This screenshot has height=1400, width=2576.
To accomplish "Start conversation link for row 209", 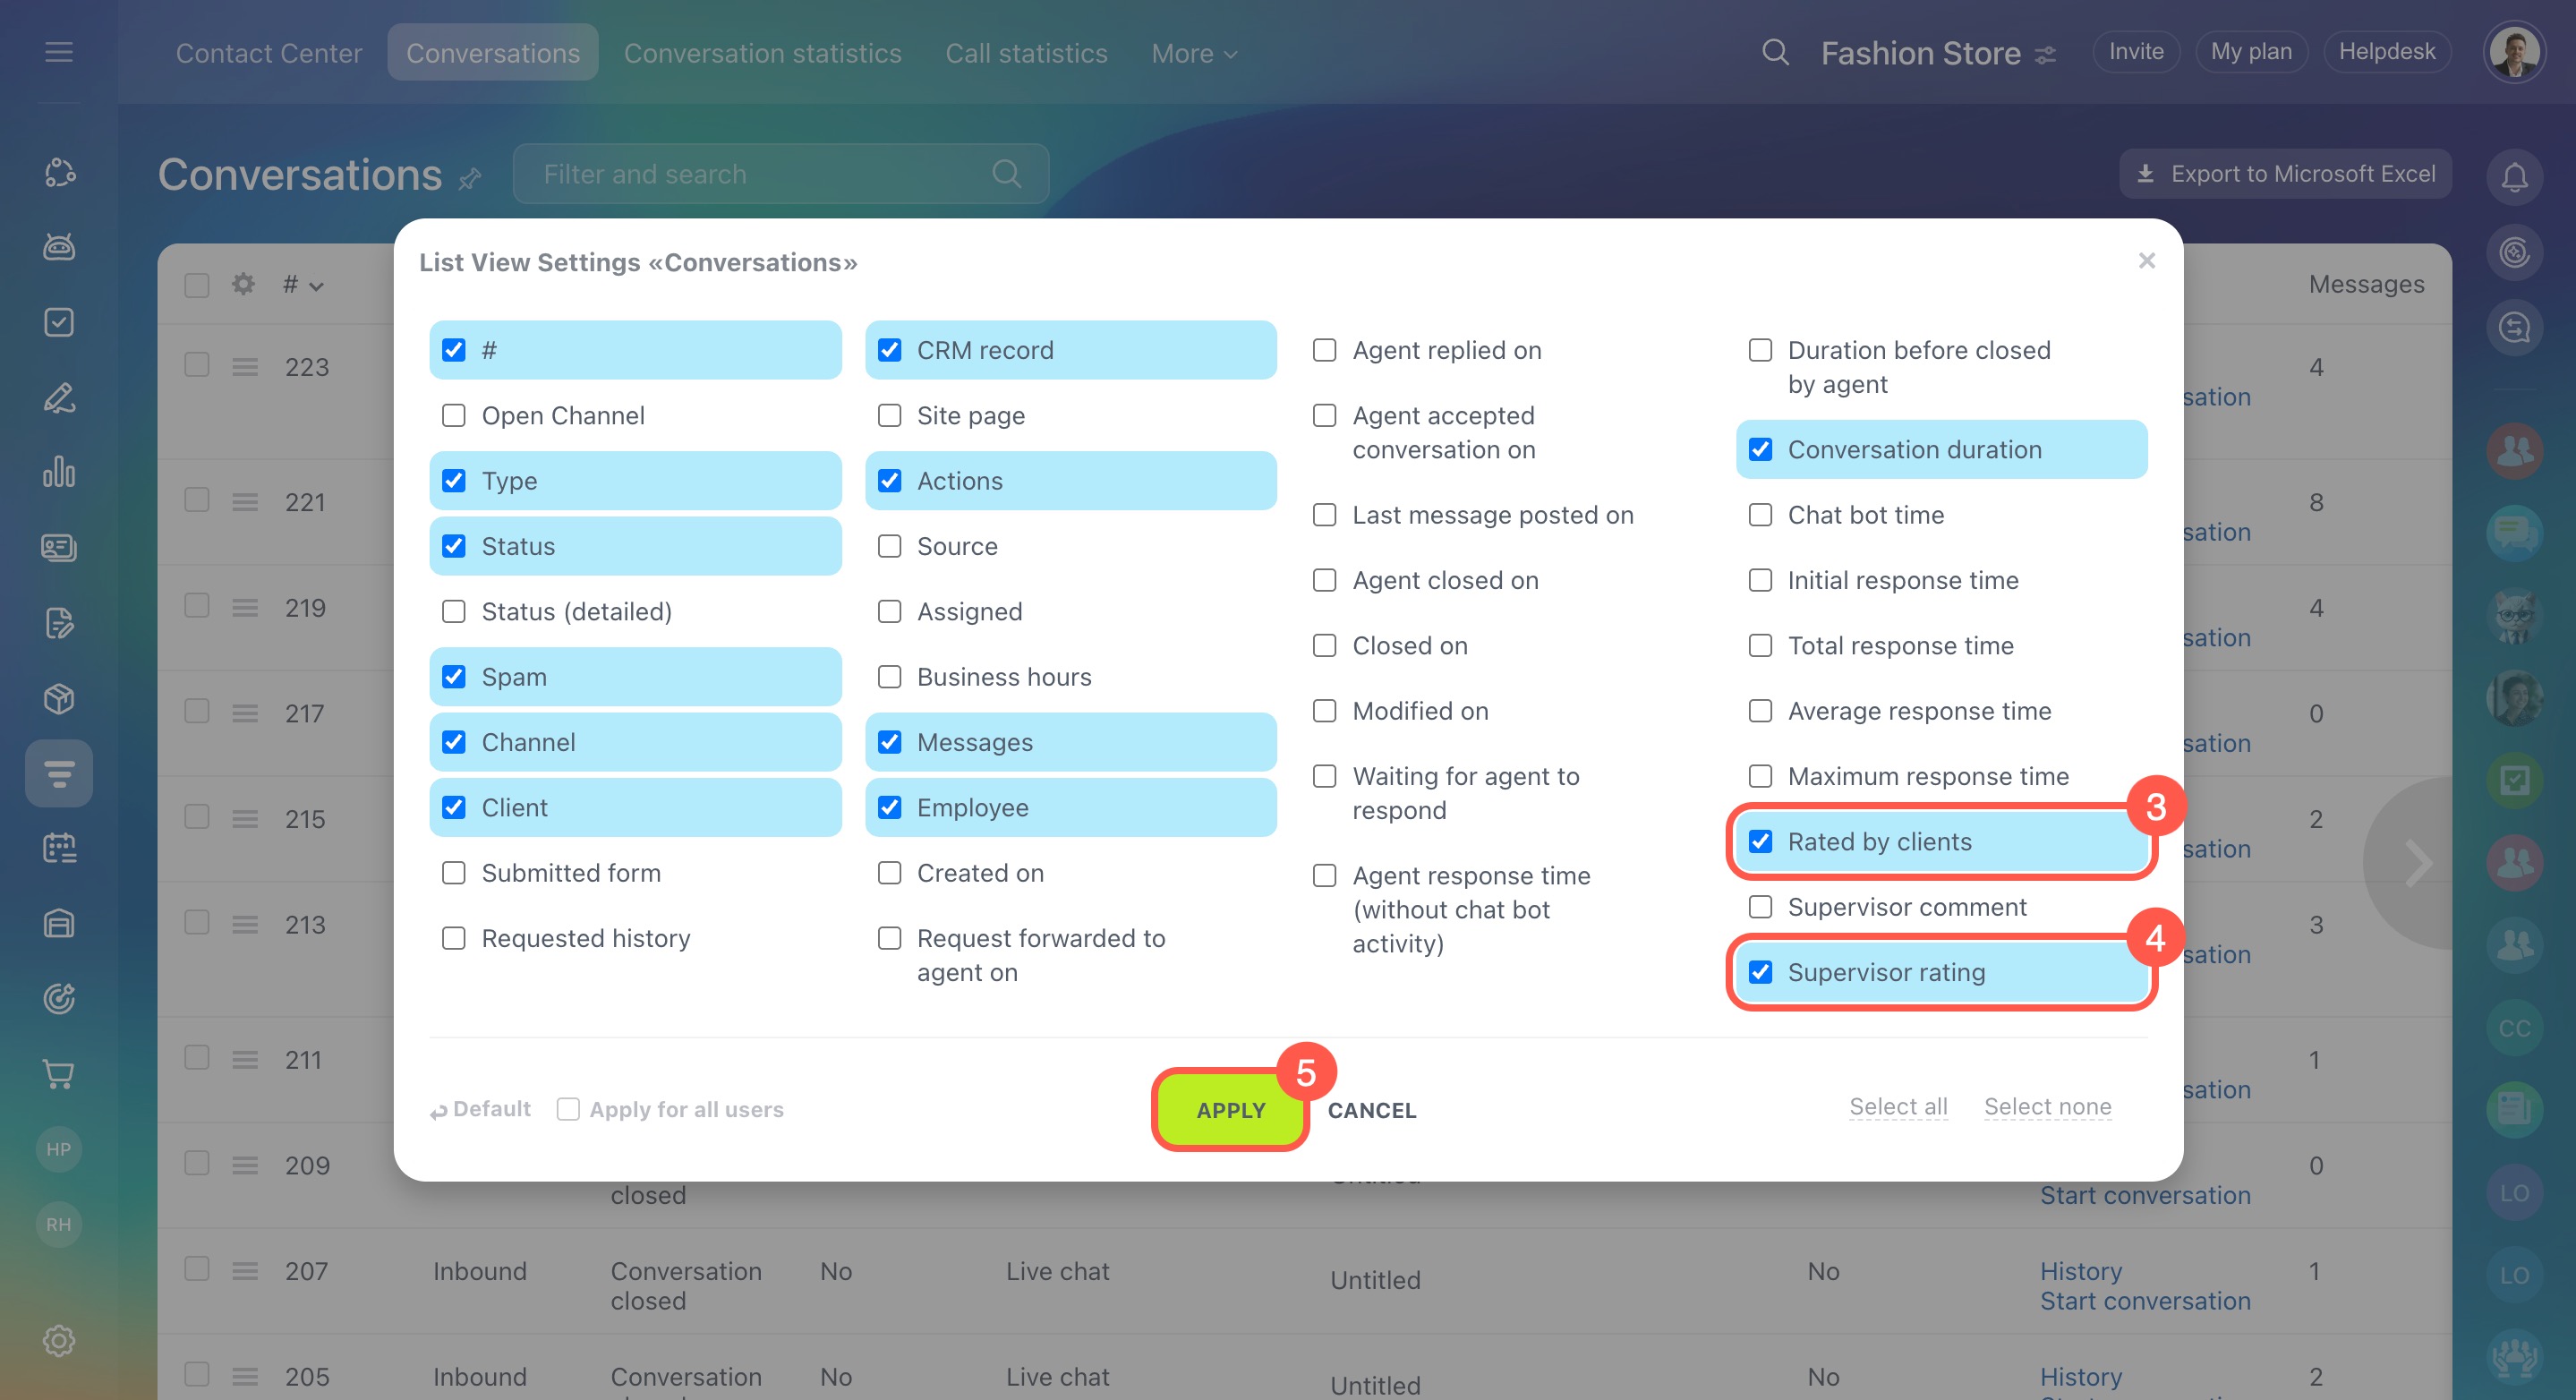I will tap(2145, 1196).
